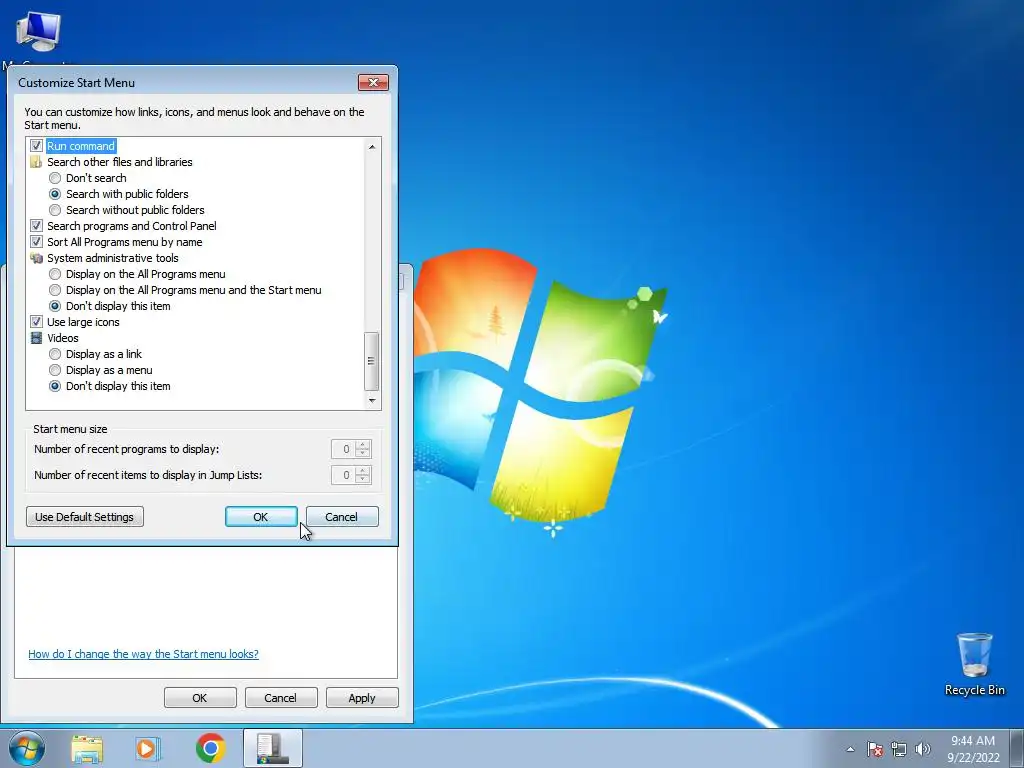Image resolution: width=1024 pixels, height=768 pixels.
Task: Select Search without public folders option
Action: pos(55,210)
